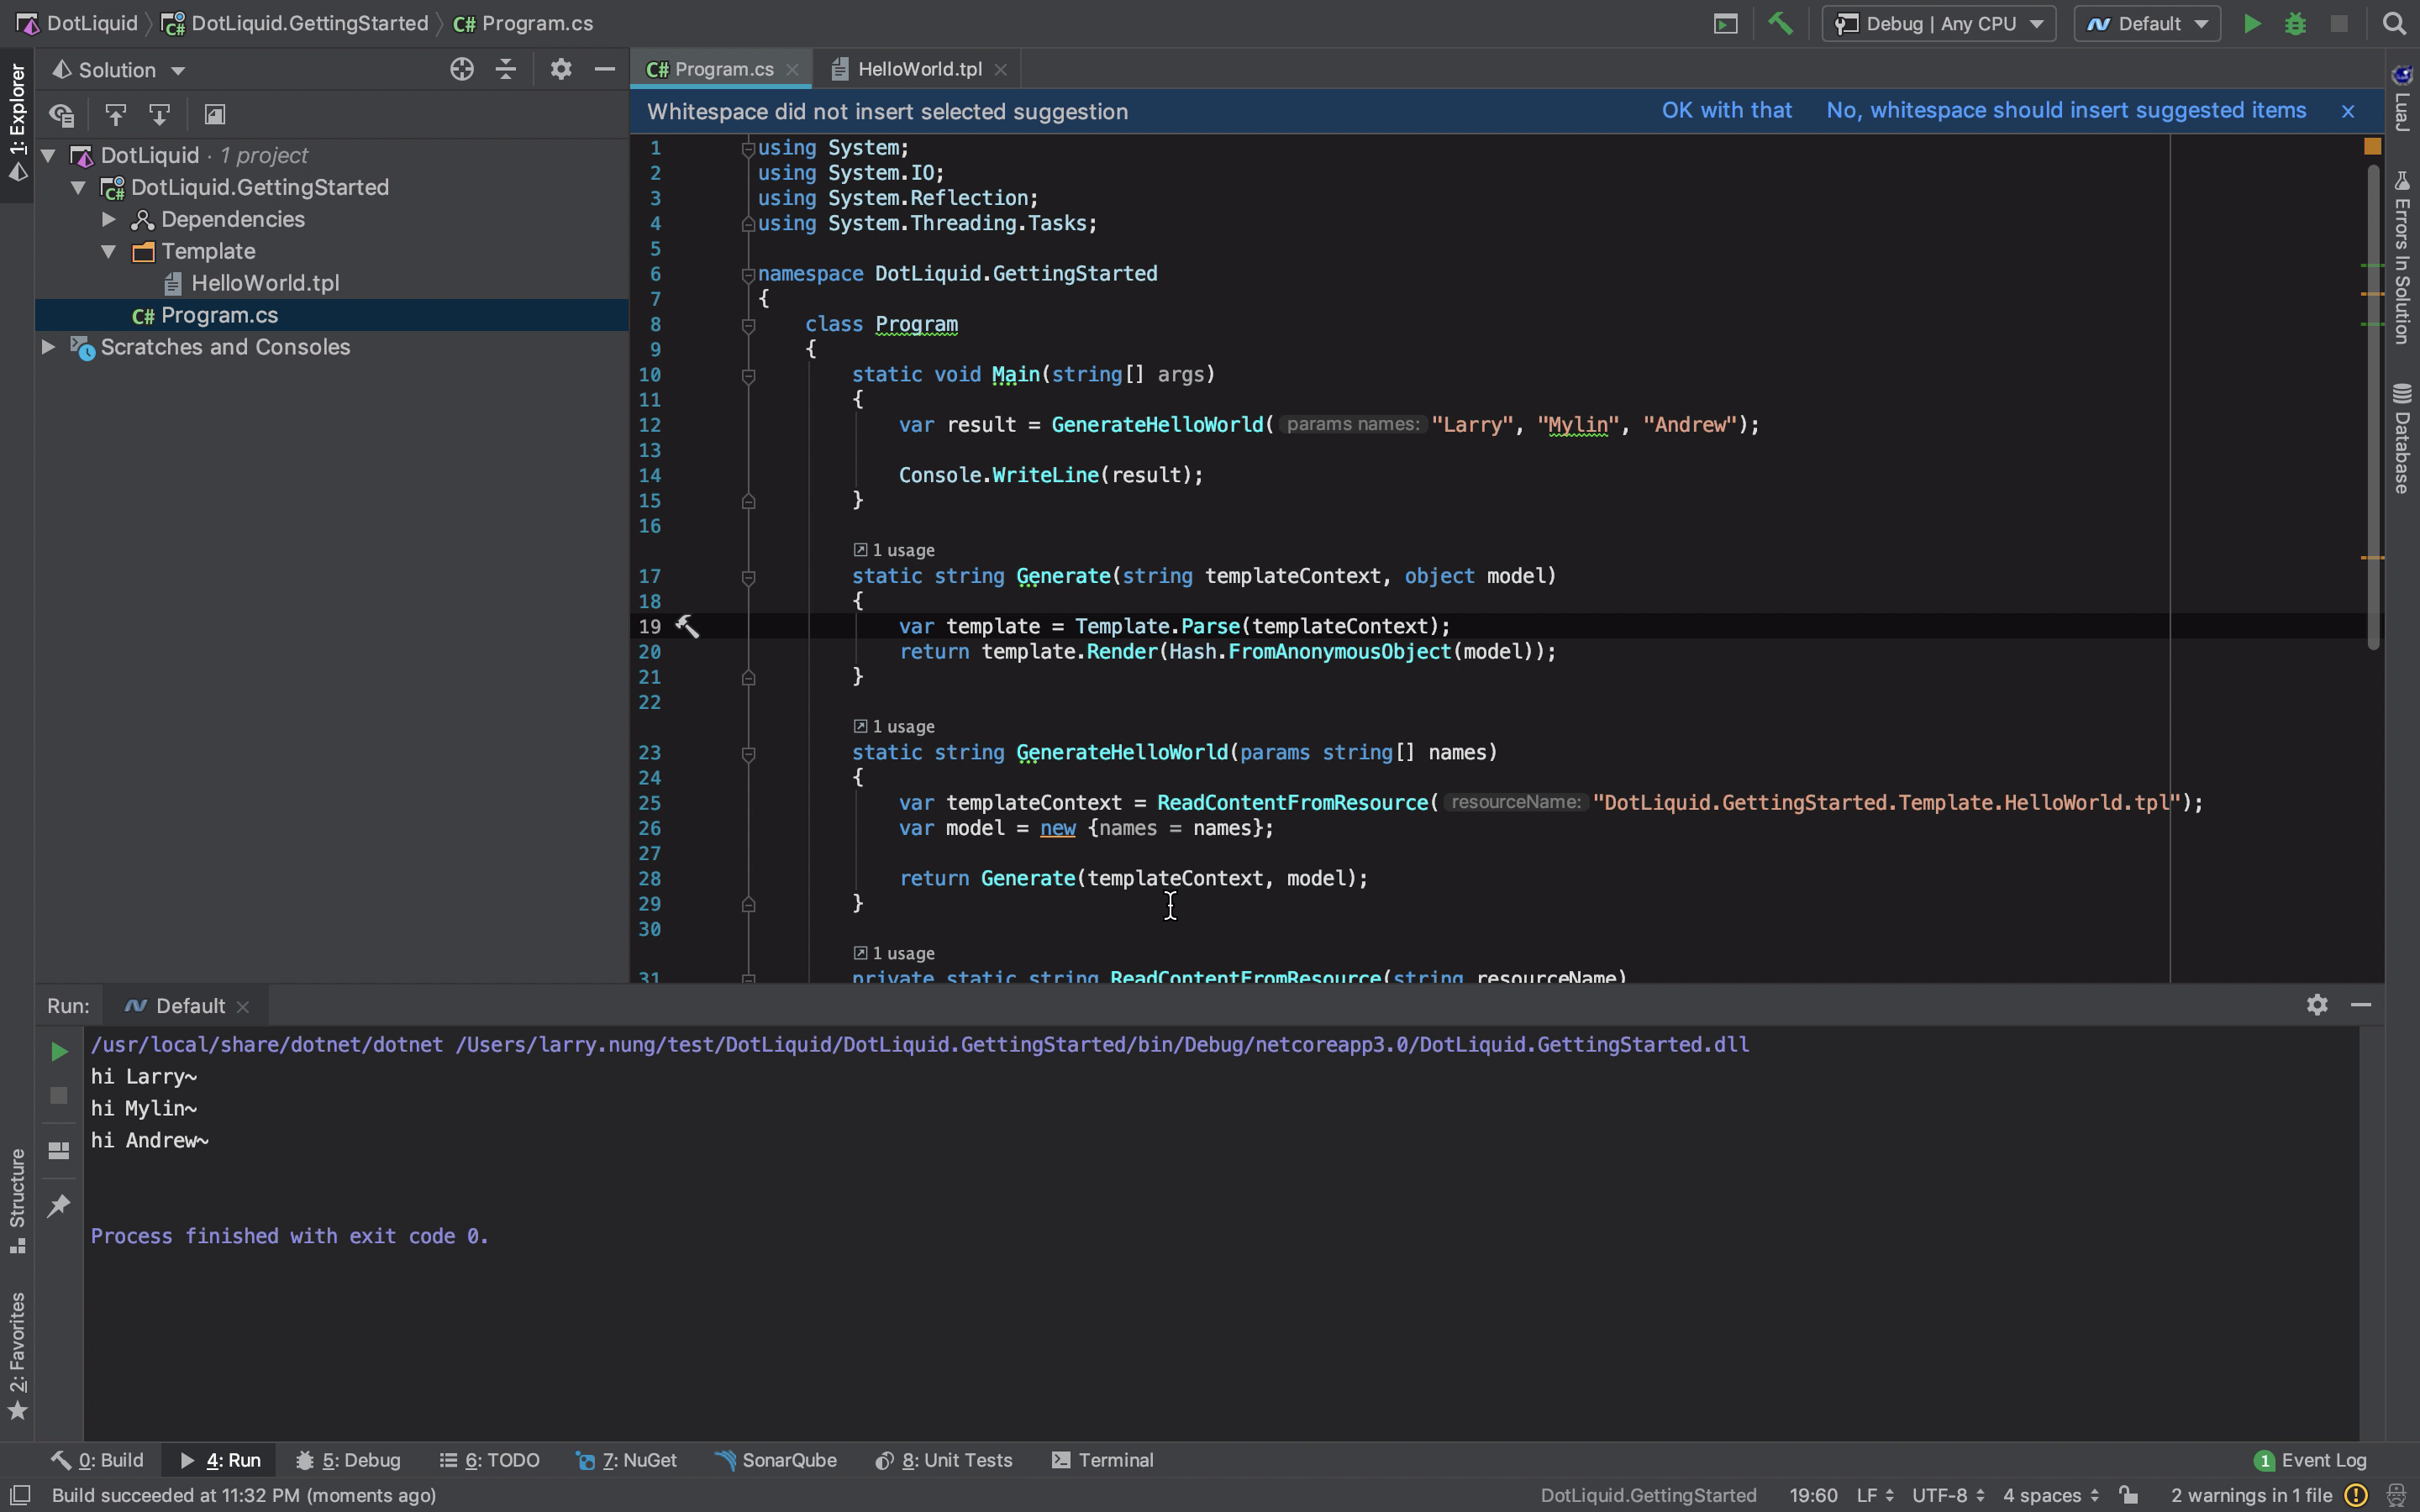Collapse the DotLiquid.GettingStarted project node
The height and width of the screenshot is (1512, 2420).
78,187
